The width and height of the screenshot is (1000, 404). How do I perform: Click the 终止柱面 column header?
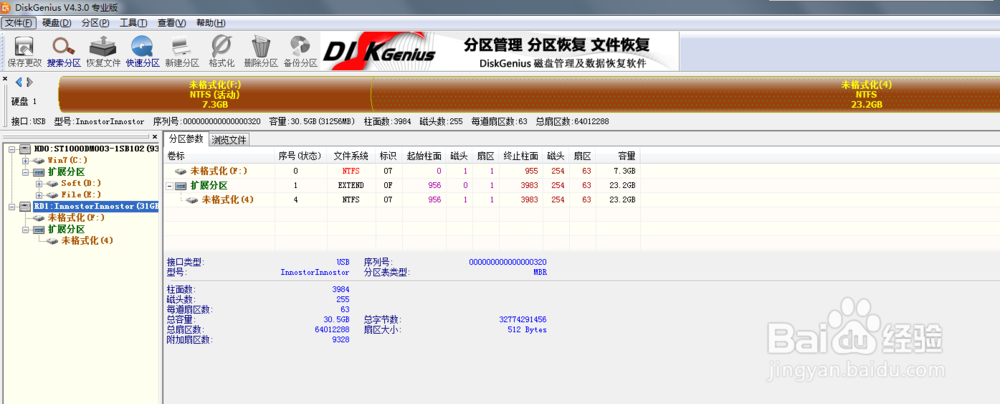click(521, 156)
